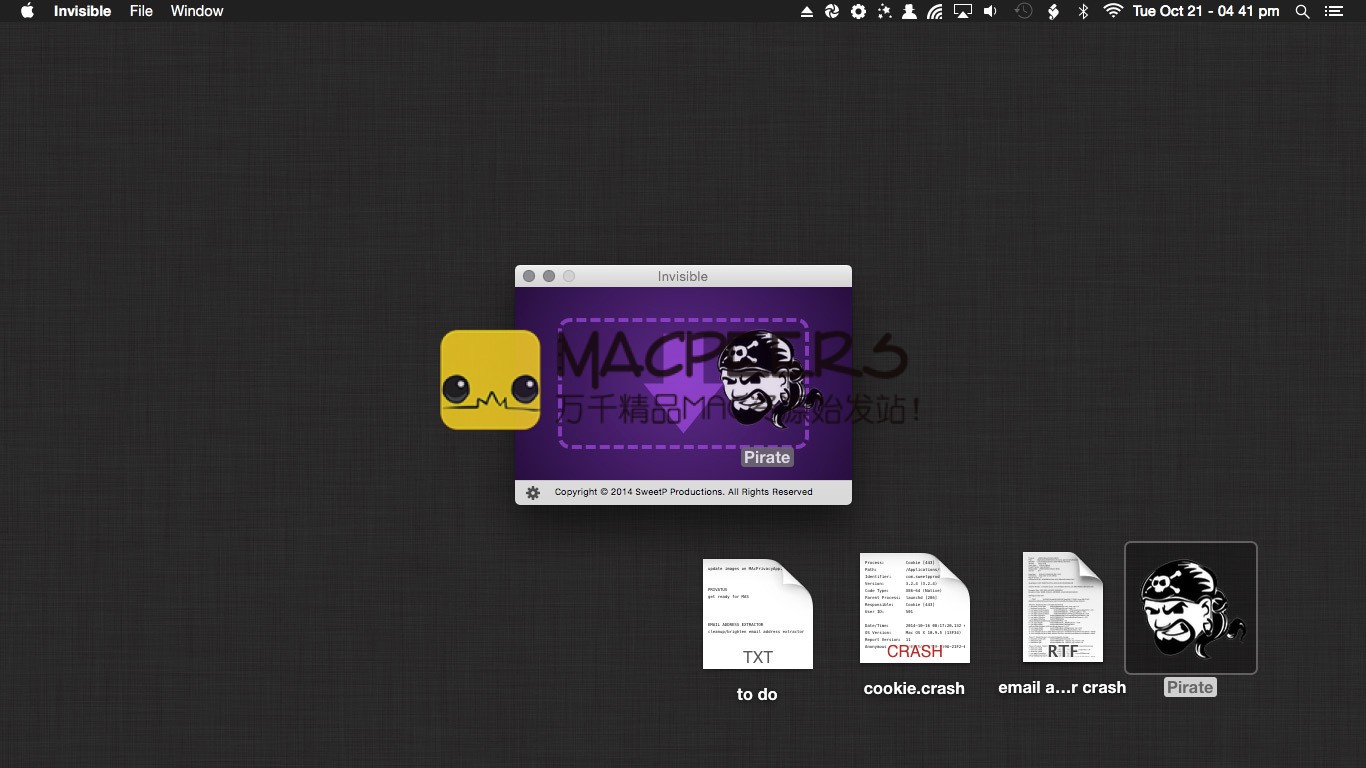1366x768 pixels.
Task: Click the pinwheel swirl menu bar icon
Action: coord(832,11)
